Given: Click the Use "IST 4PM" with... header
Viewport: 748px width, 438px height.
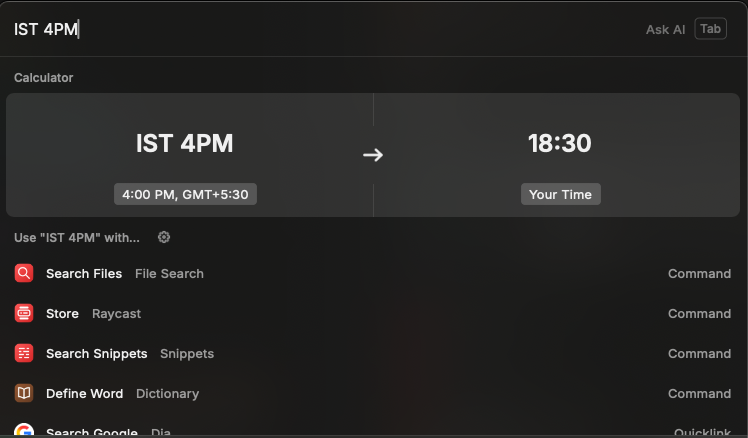Looking at the screenshot, I should pyautogui.click(x=77, y=237).
